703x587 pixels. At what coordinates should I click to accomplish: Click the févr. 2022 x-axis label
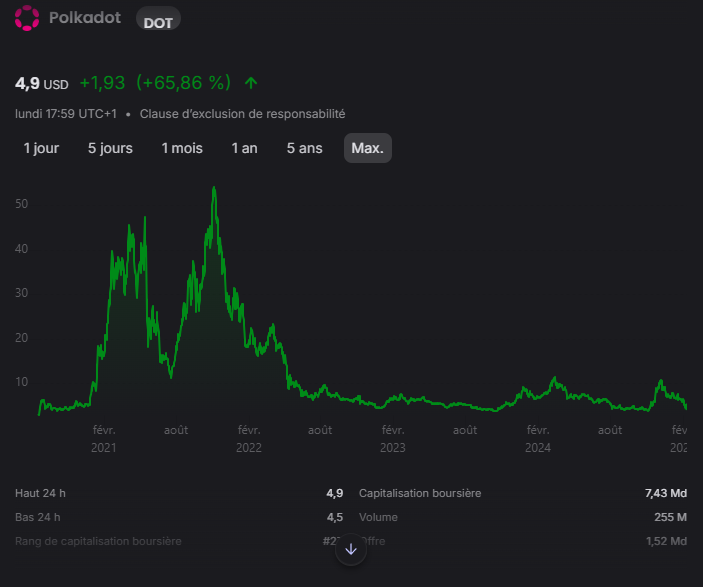click(x=249, y=439)
